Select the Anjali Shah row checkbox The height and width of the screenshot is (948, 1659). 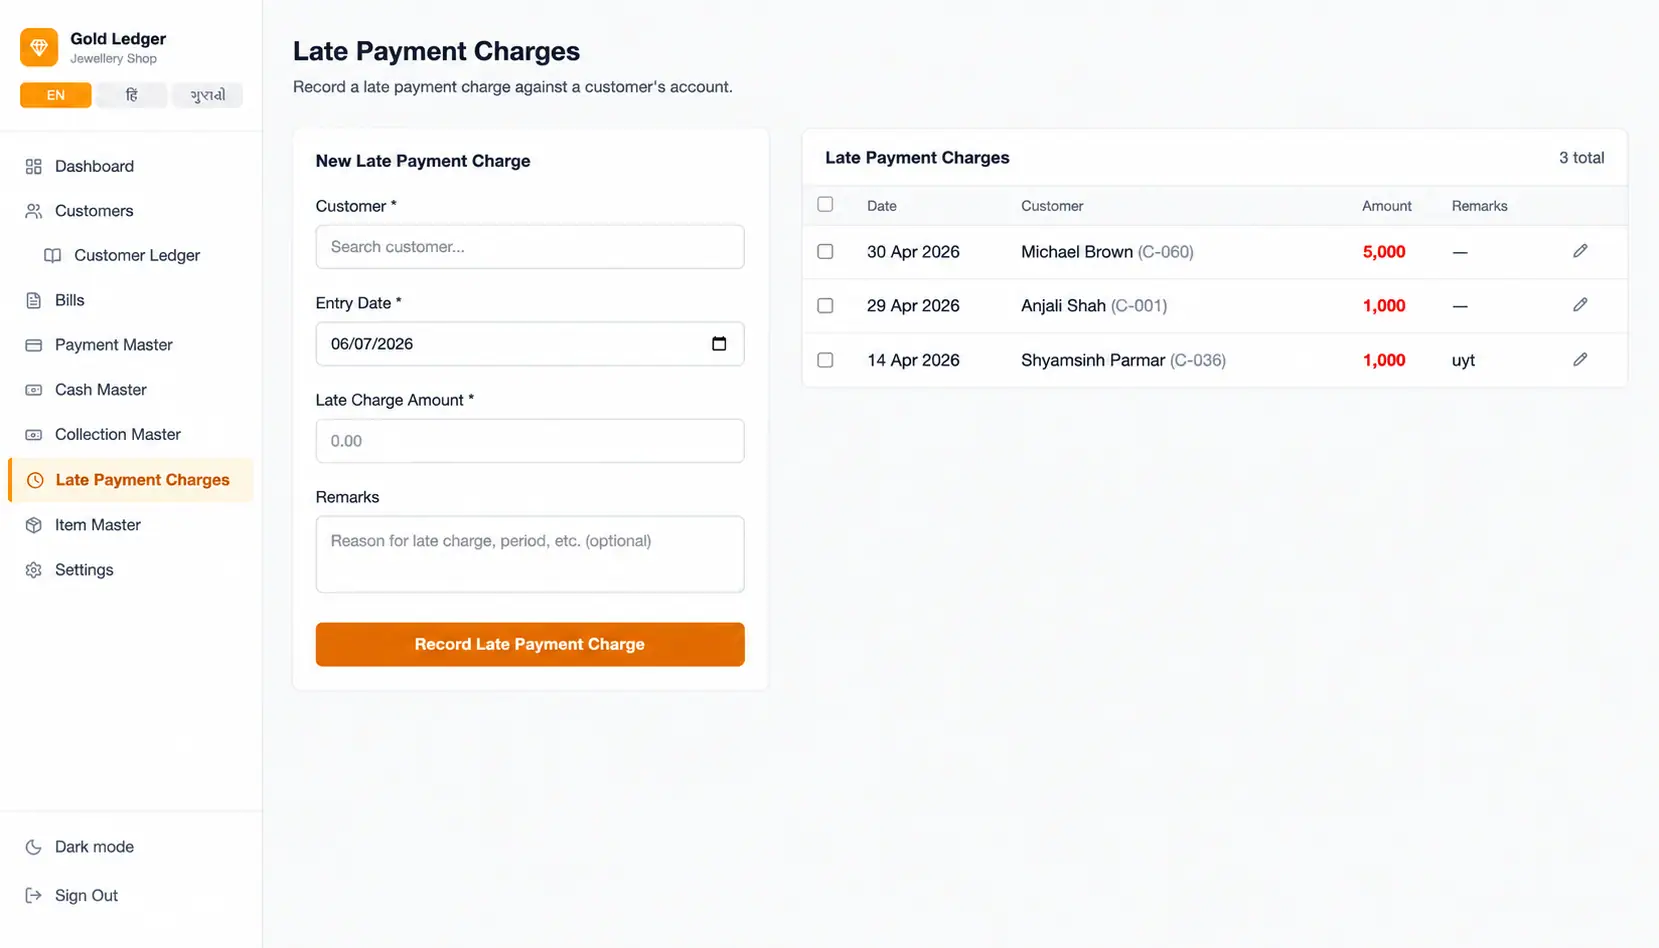click(x=825, y=305)
